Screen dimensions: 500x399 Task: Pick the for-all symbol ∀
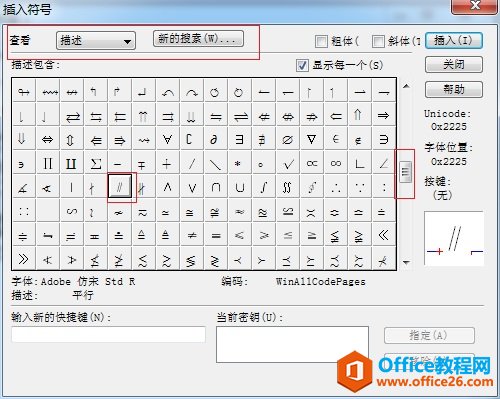(168, 139)
